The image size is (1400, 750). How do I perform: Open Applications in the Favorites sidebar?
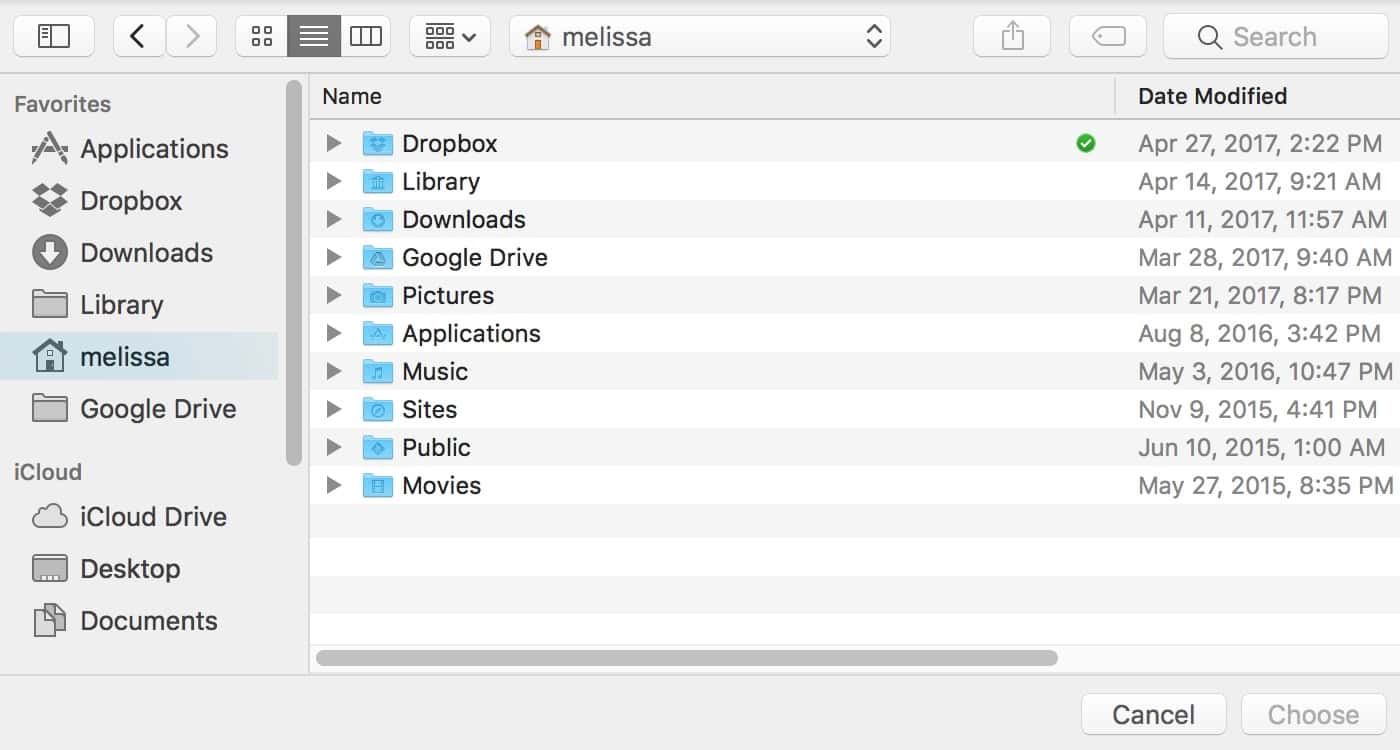(154, 149)
